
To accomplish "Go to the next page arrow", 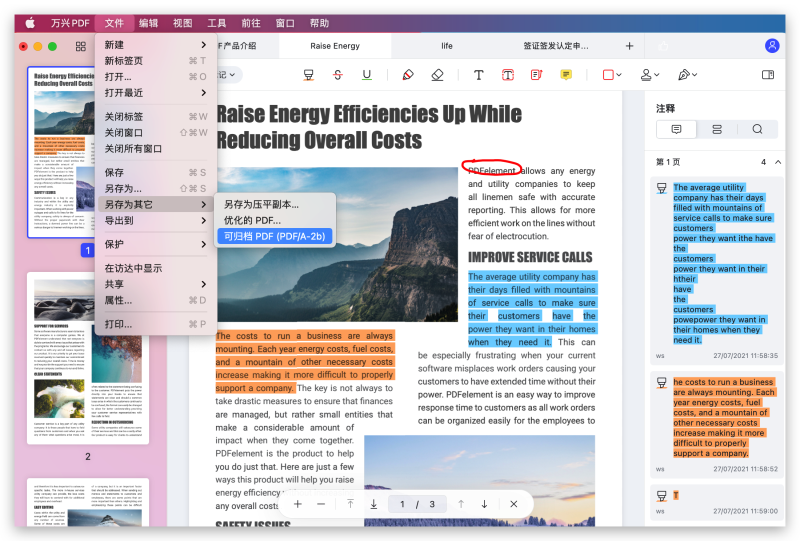I will pyautogui.click(x=484, y=504).
